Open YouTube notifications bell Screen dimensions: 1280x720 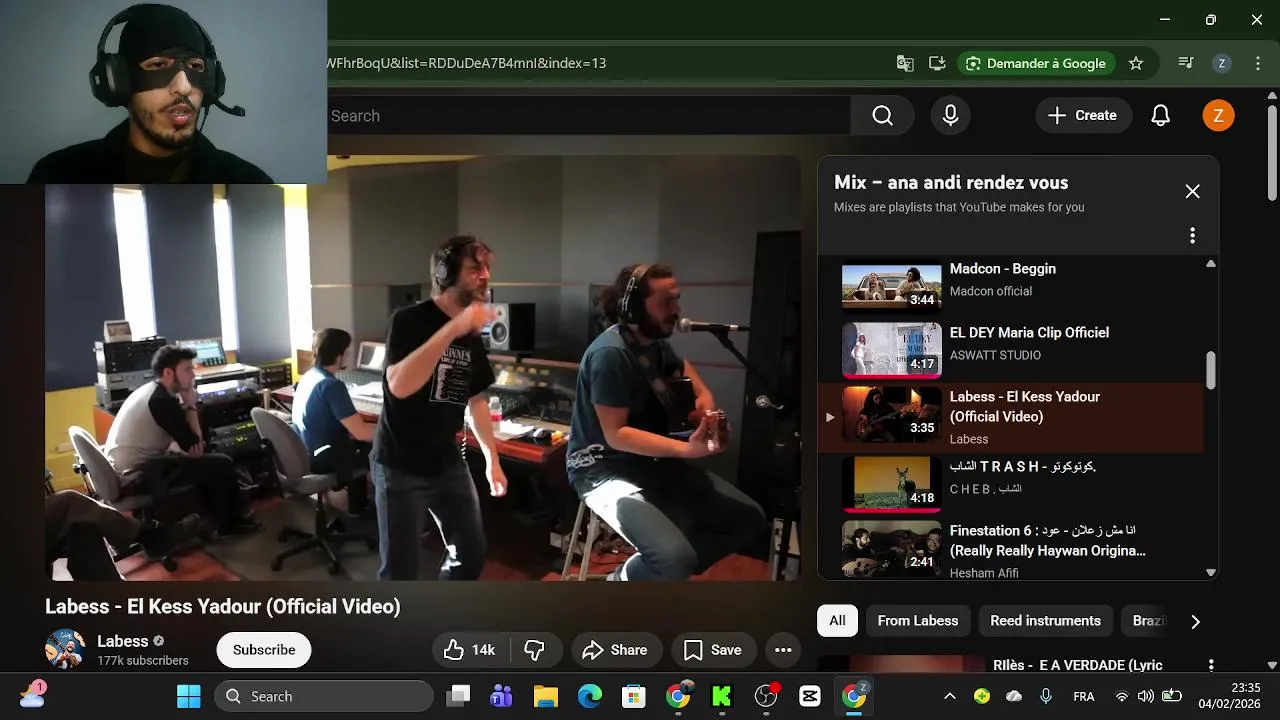(x=1160, y=116)
